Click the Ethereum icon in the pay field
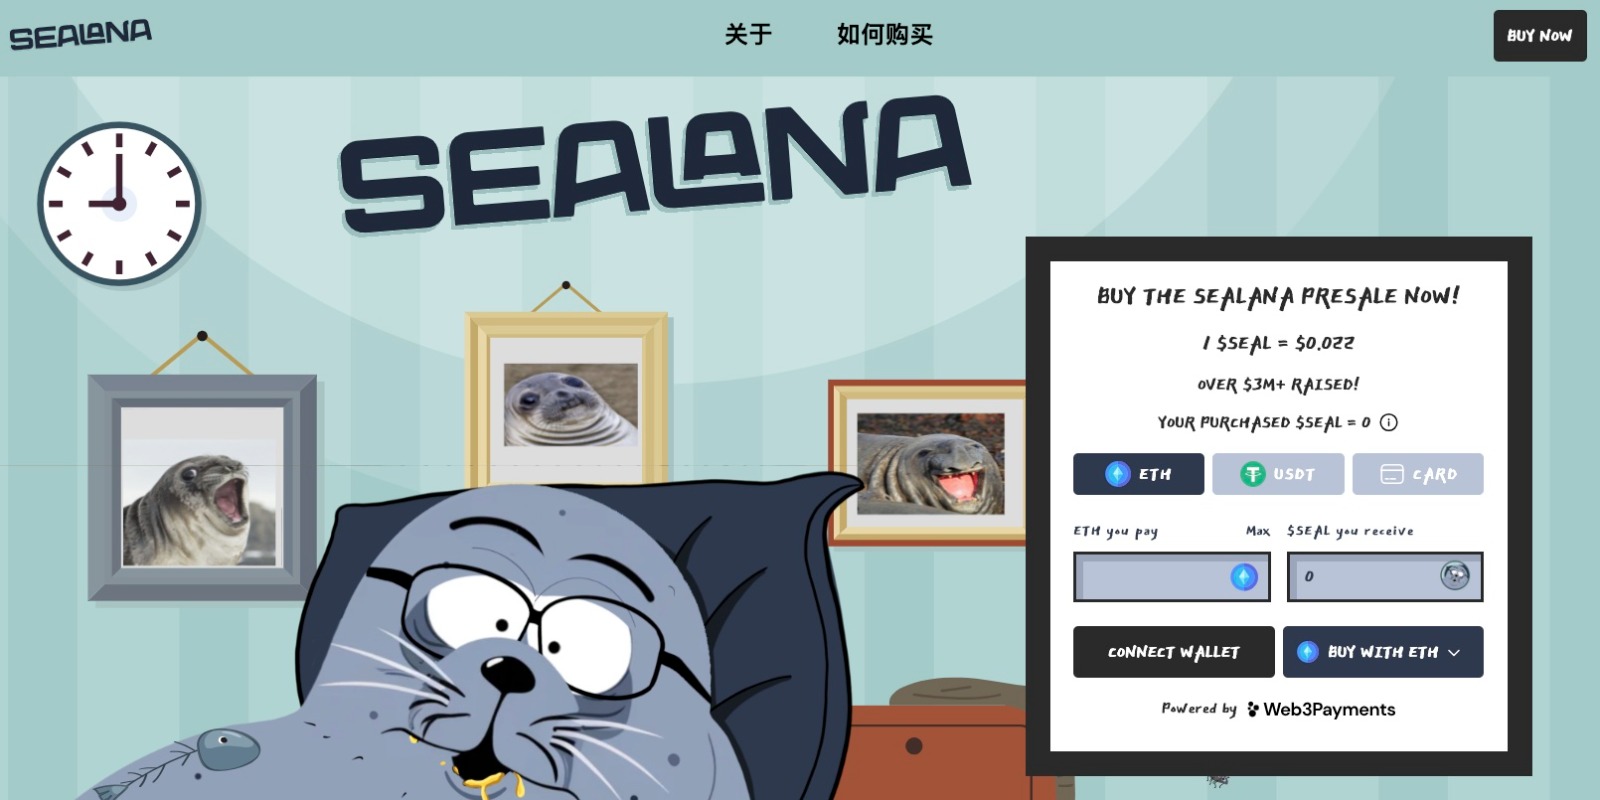The width and height of the screenshot is (1600, 800). (1244, 577)
